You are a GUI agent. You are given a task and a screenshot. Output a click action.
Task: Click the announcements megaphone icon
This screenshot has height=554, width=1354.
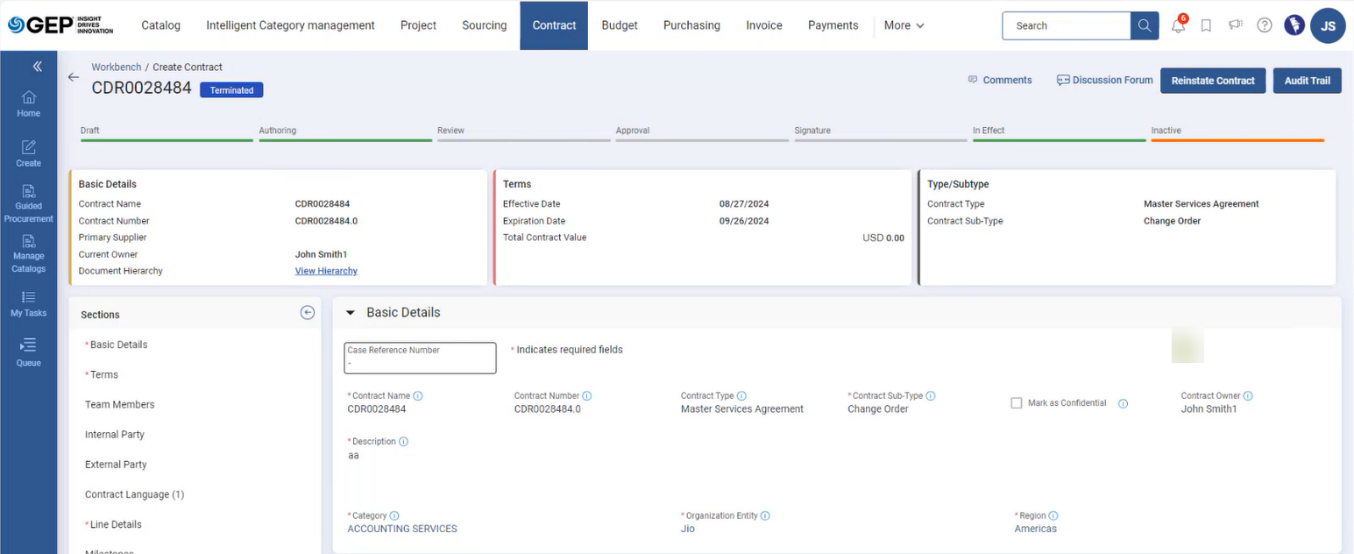point(1235,26)
